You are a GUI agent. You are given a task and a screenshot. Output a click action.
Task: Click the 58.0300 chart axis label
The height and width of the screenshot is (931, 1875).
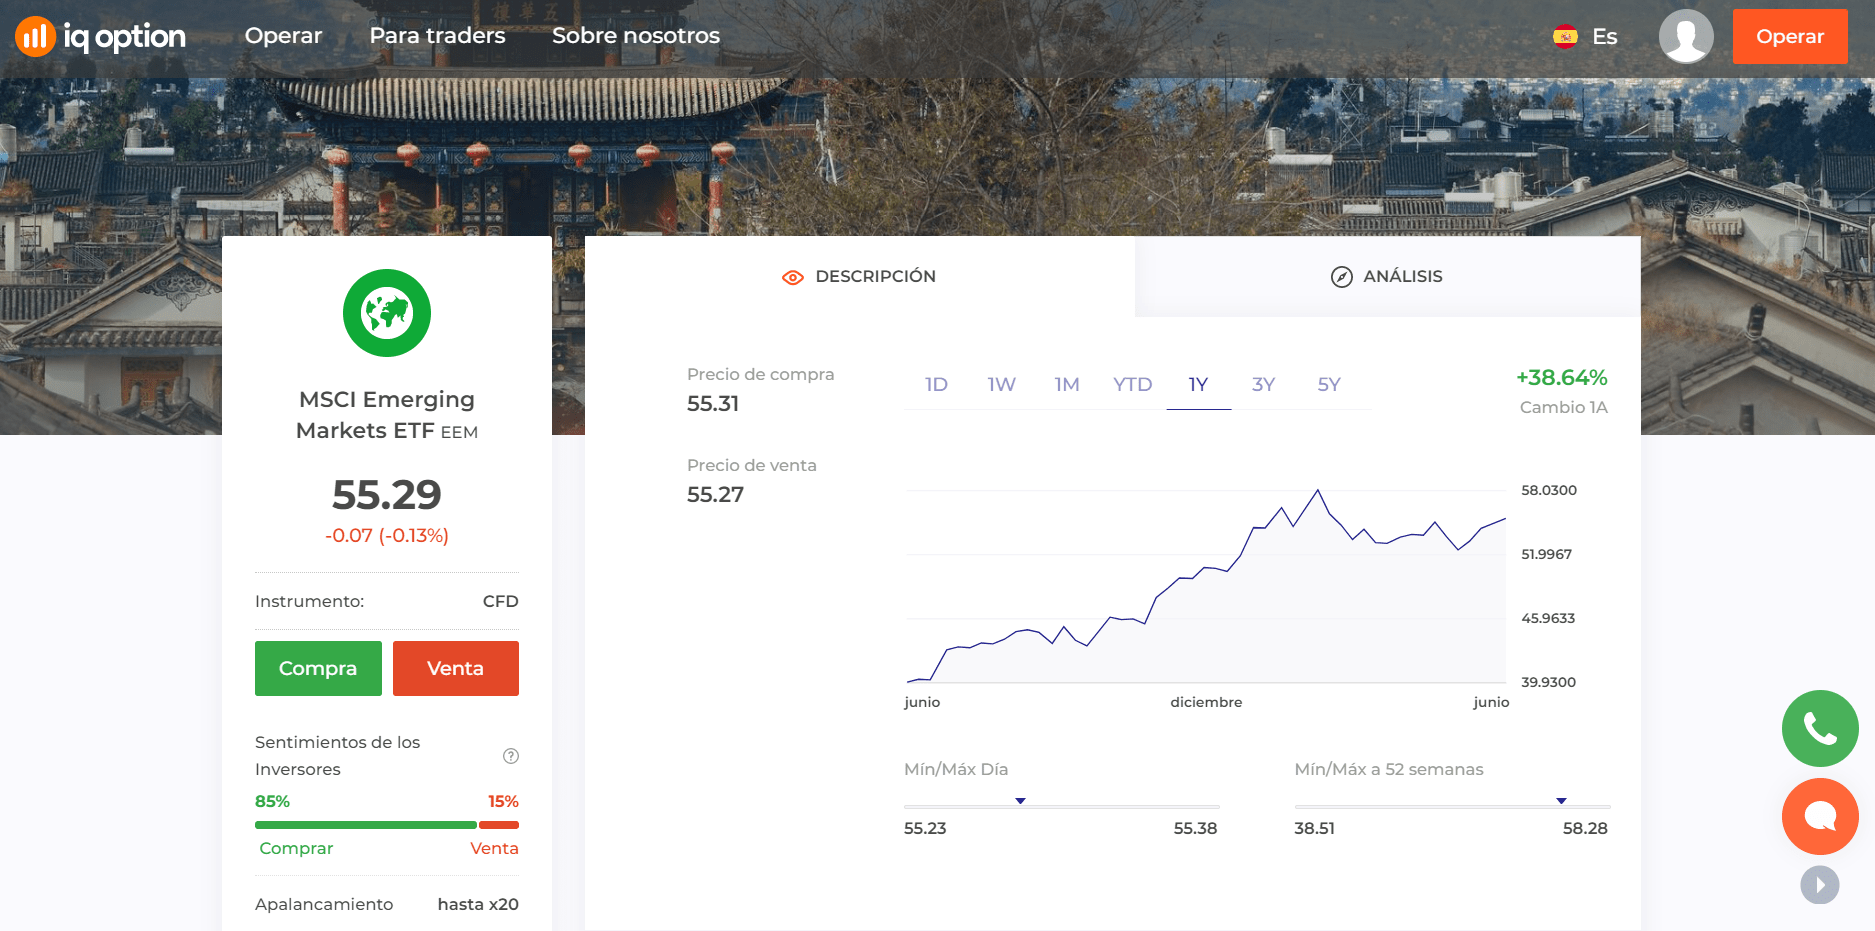click(1549, 490)
